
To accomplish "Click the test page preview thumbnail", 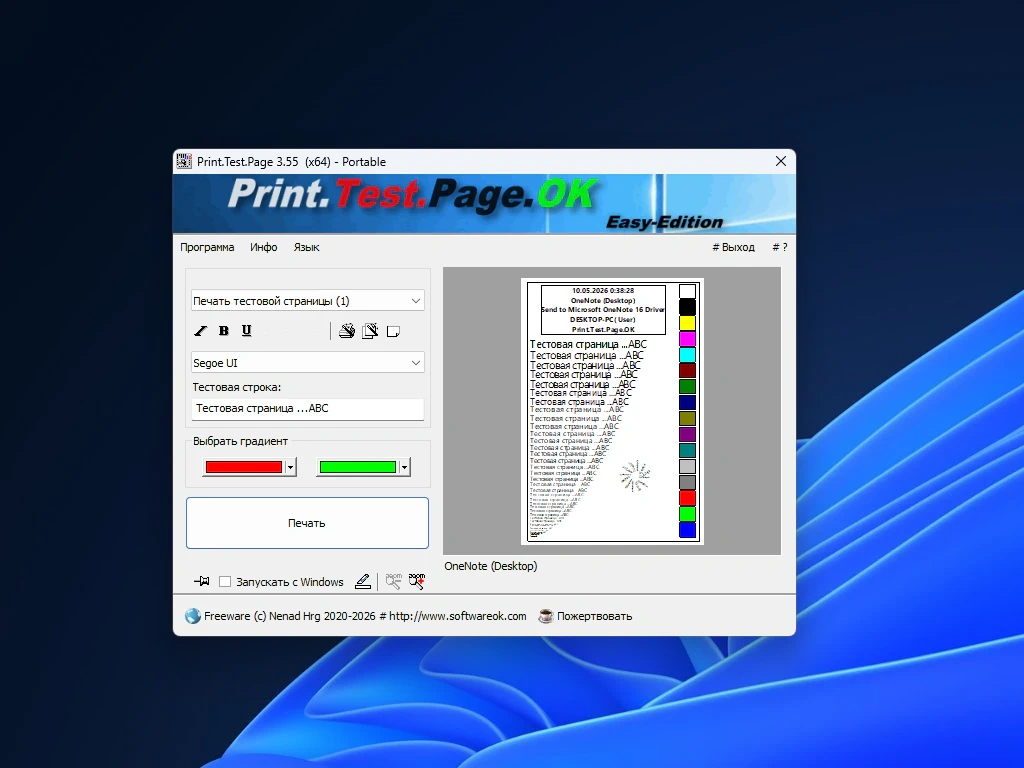I will coord(612,411).
